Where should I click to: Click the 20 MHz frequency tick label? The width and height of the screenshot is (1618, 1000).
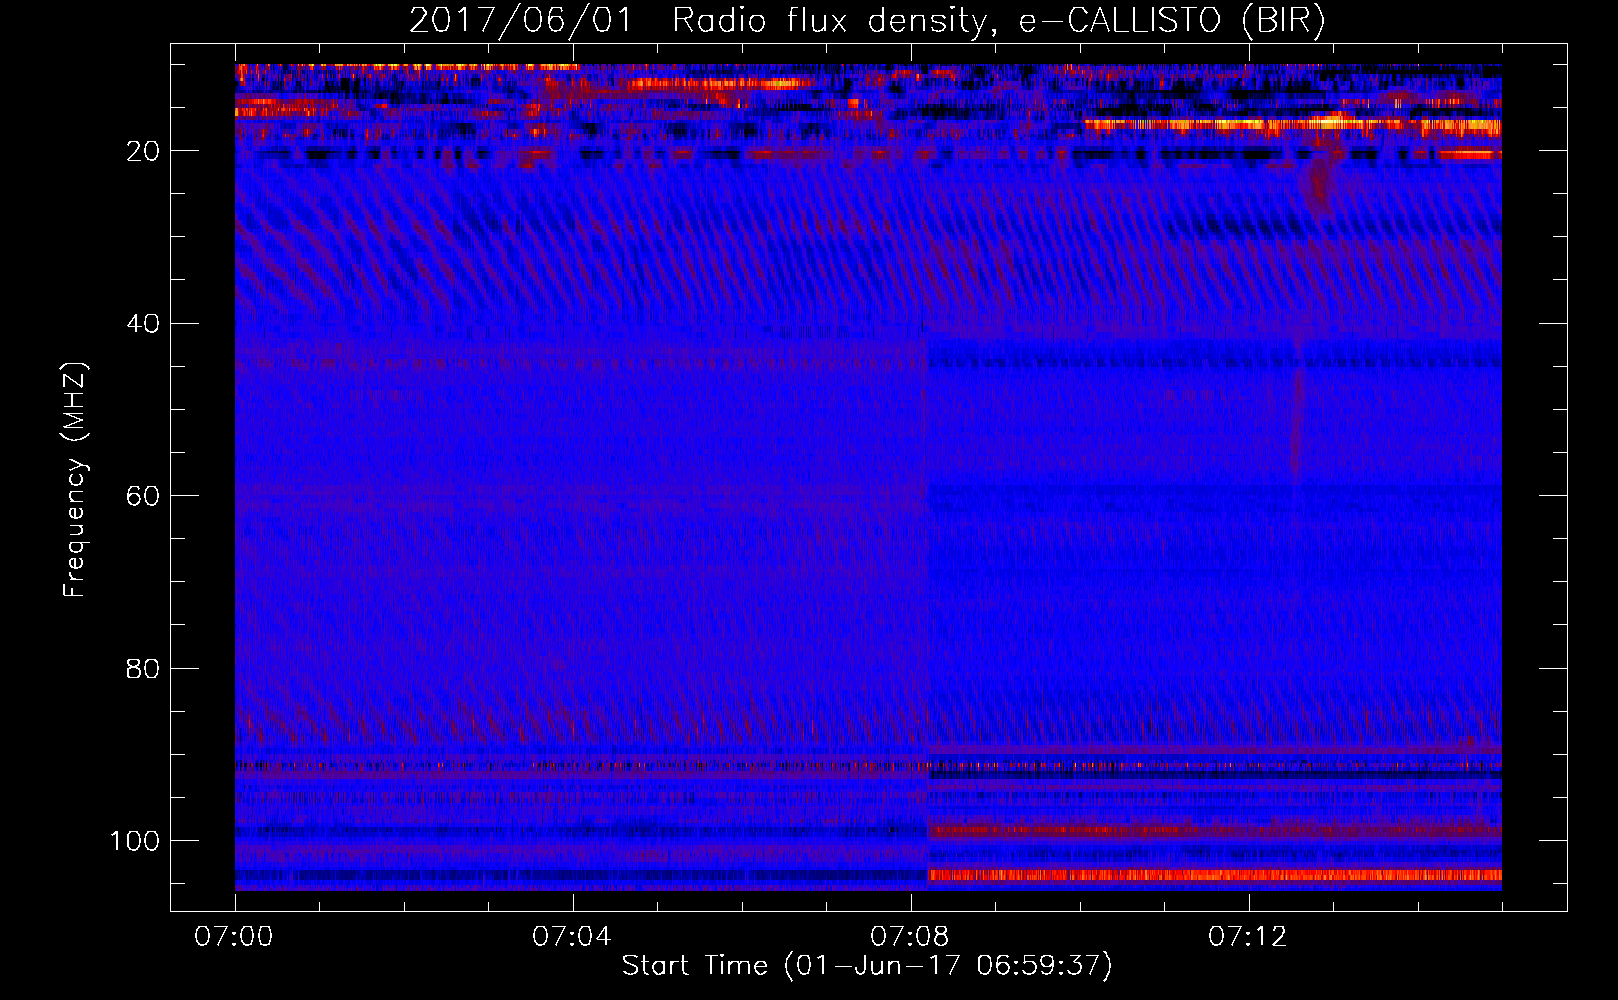tap(144, 151)
